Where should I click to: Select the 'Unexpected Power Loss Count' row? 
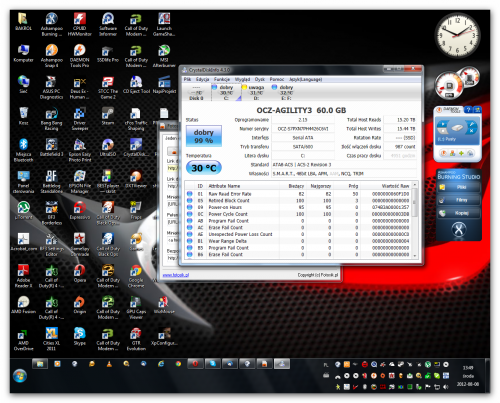pos(298,234)
